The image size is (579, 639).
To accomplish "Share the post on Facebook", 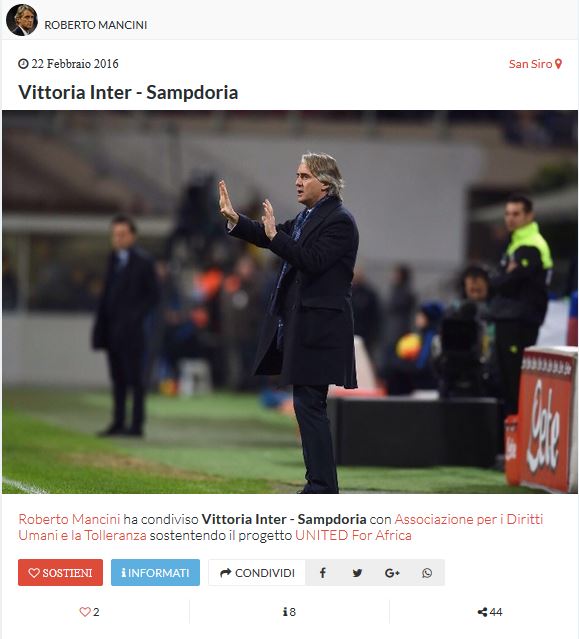I will [x=322, y=573].
